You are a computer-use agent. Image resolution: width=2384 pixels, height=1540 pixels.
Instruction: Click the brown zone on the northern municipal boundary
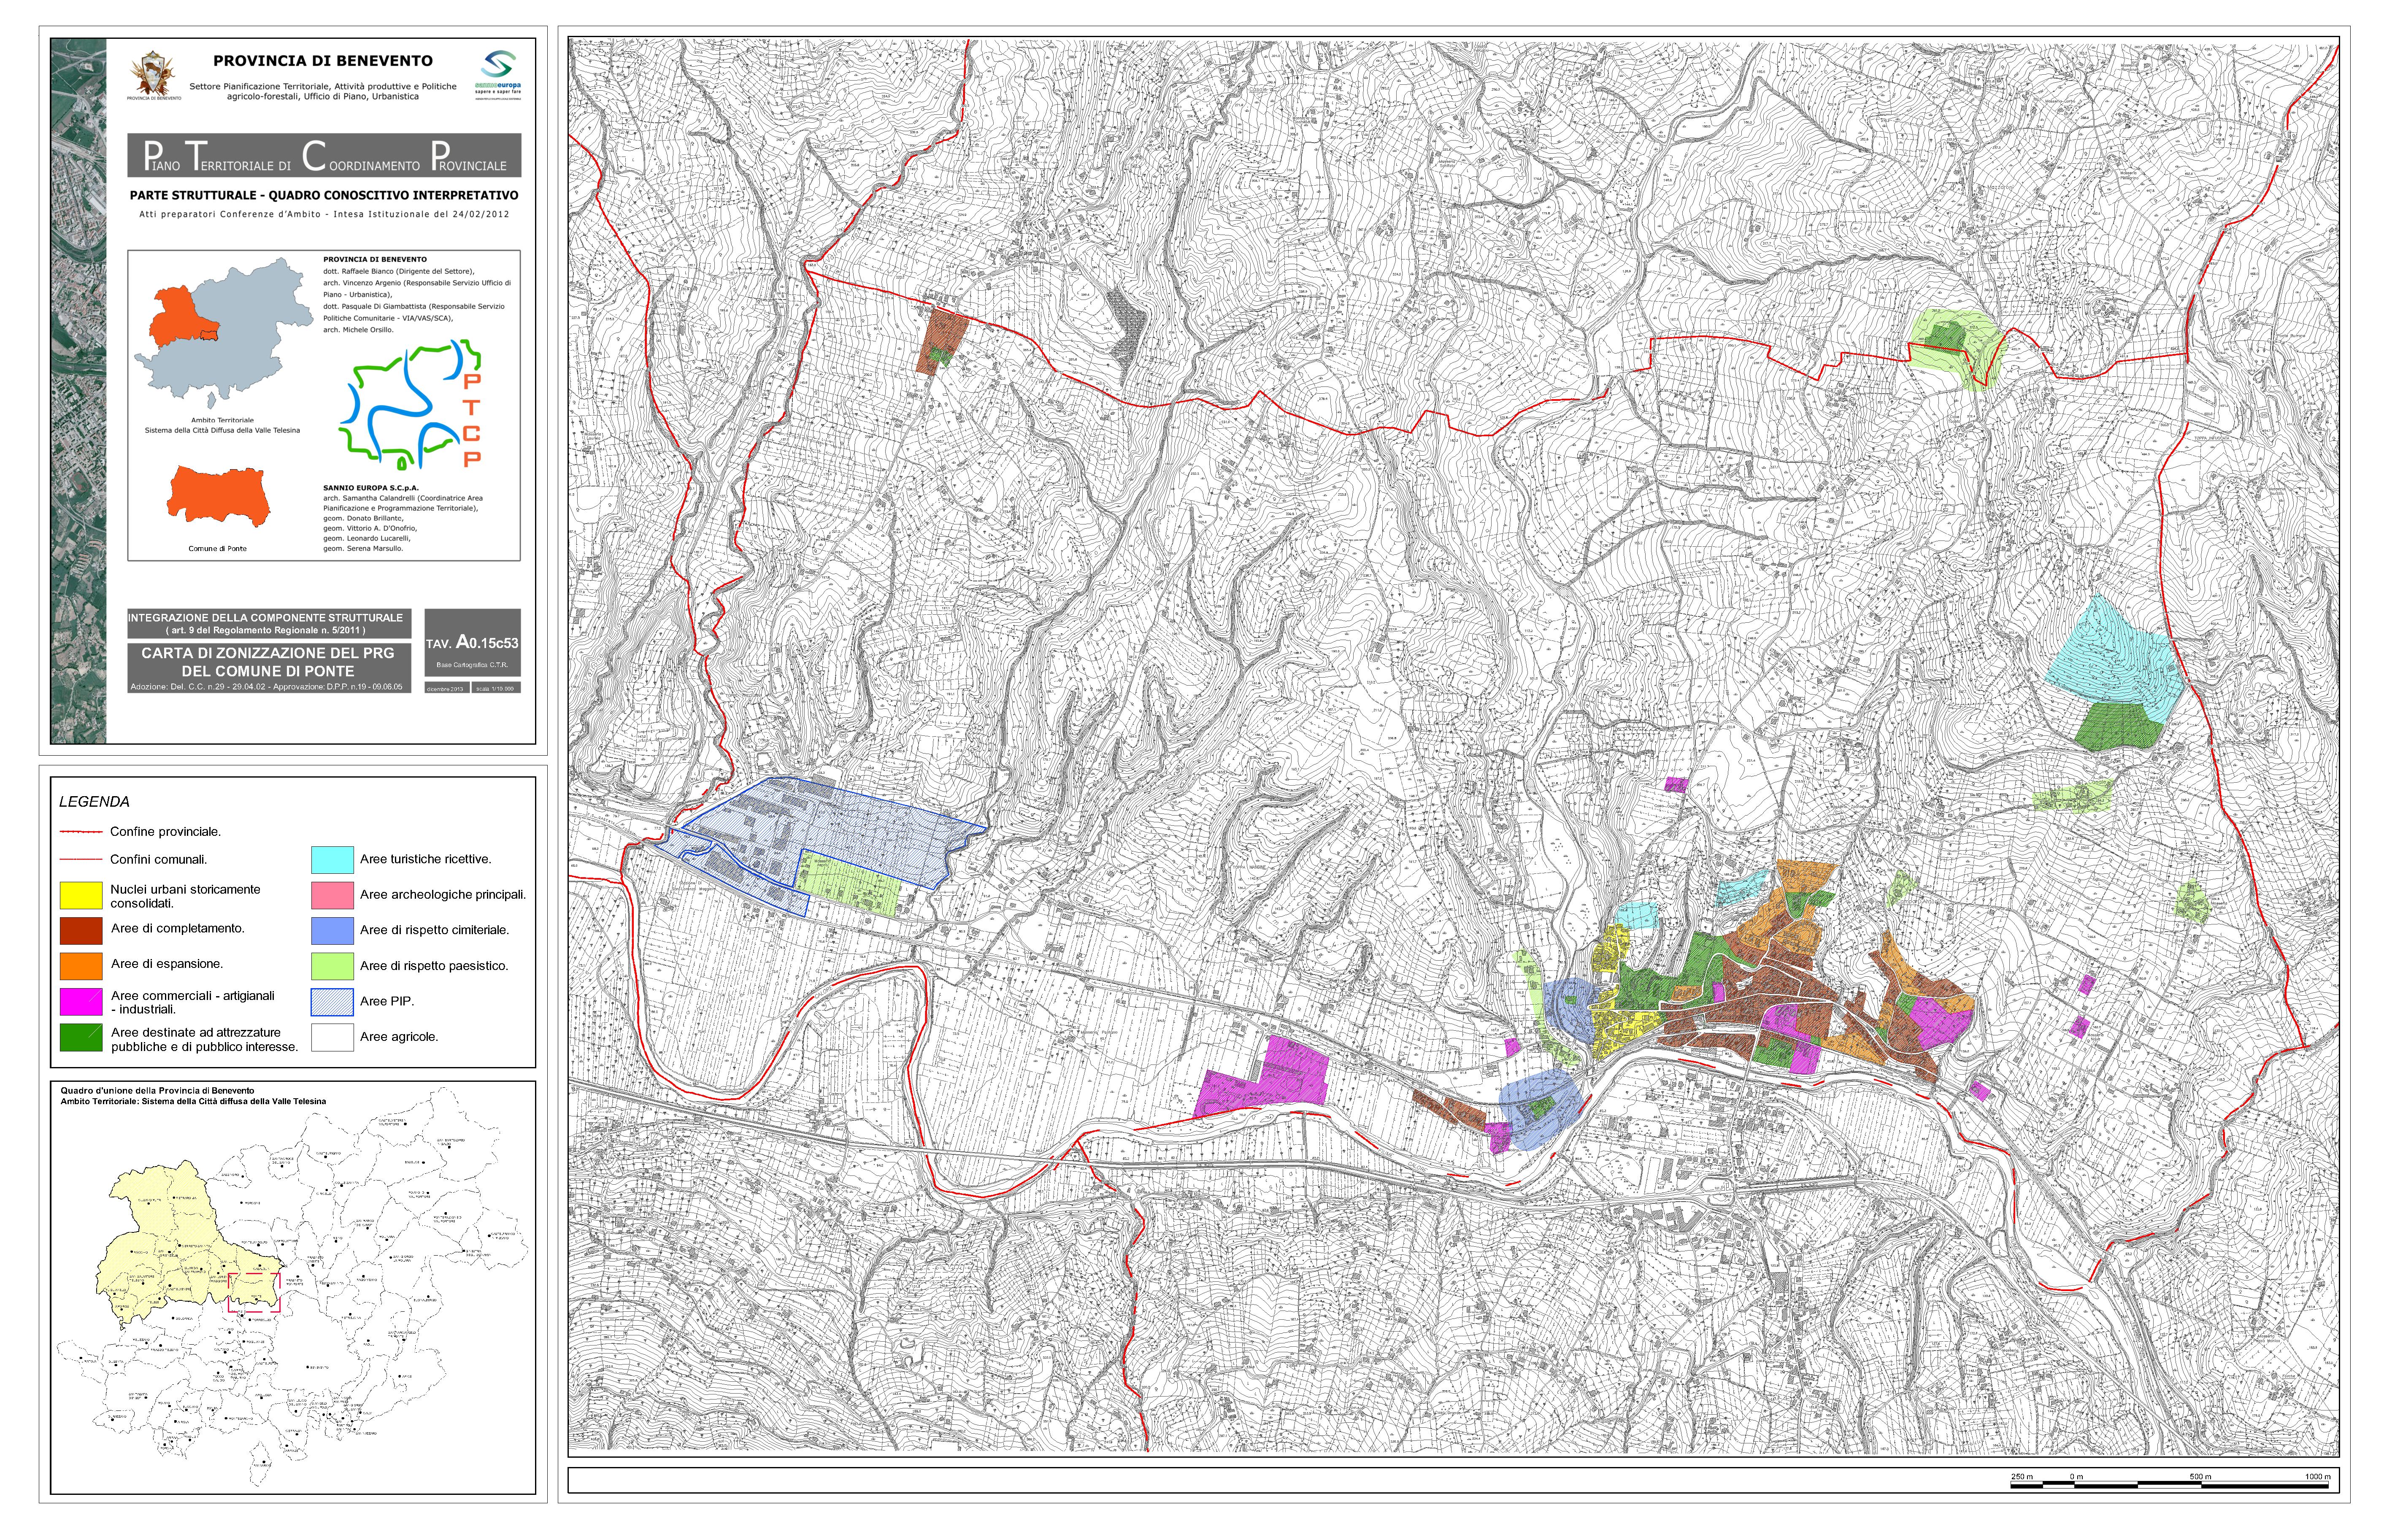(942, 341)
